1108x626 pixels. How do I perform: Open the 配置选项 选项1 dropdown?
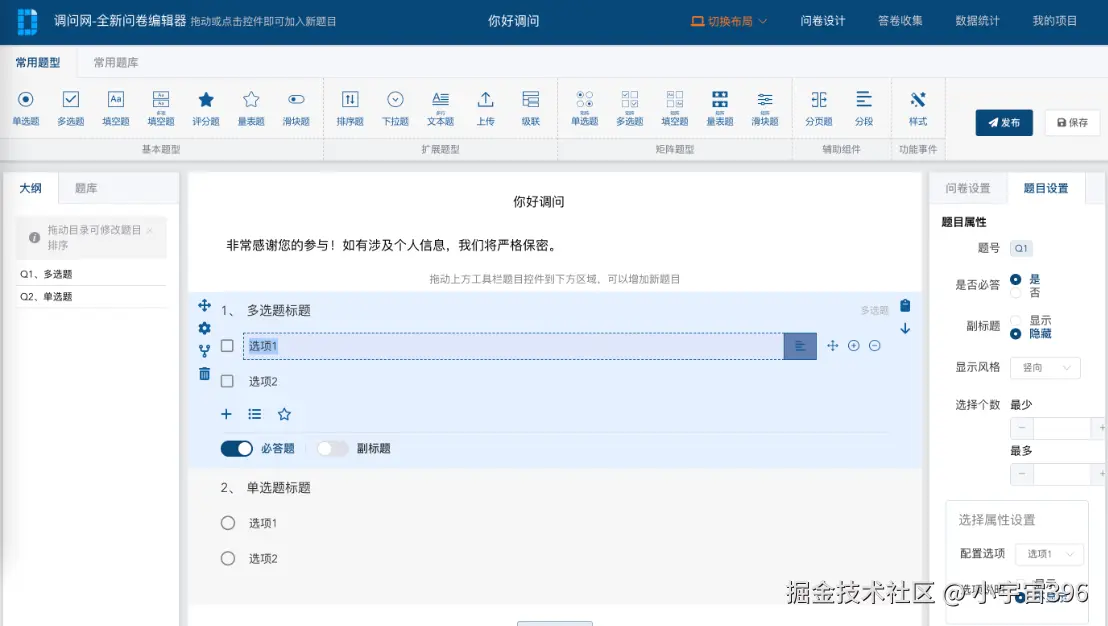1049,554
